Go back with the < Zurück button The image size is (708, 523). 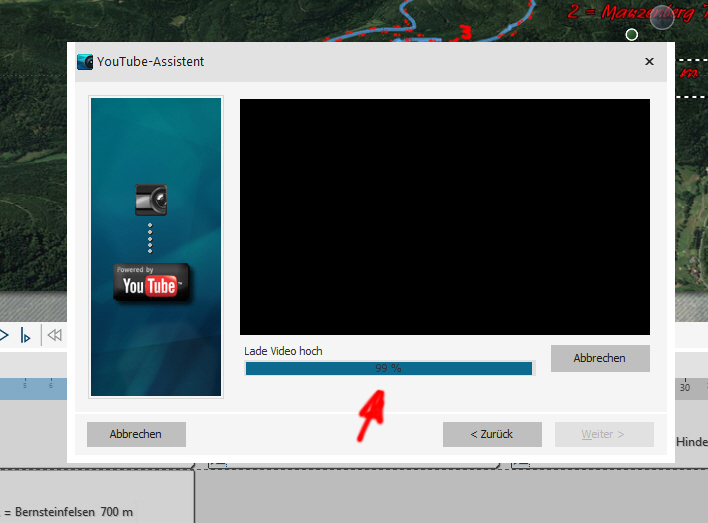point(492,434)
